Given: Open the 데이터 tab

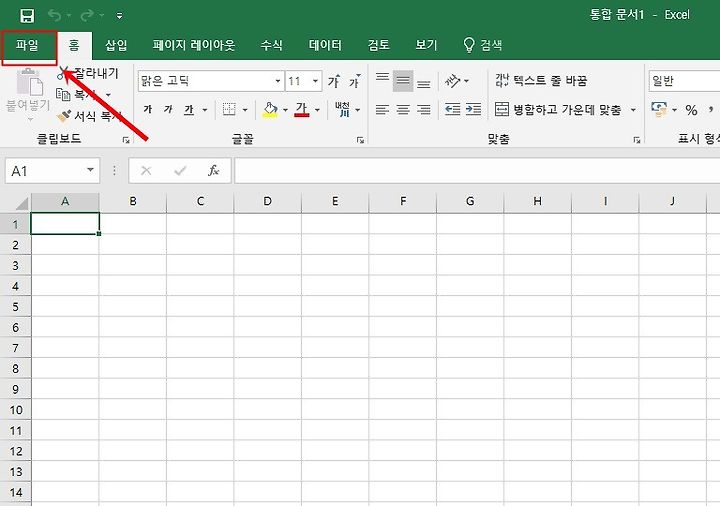Looking at the screenshot, I should click(x=325, y=45).
